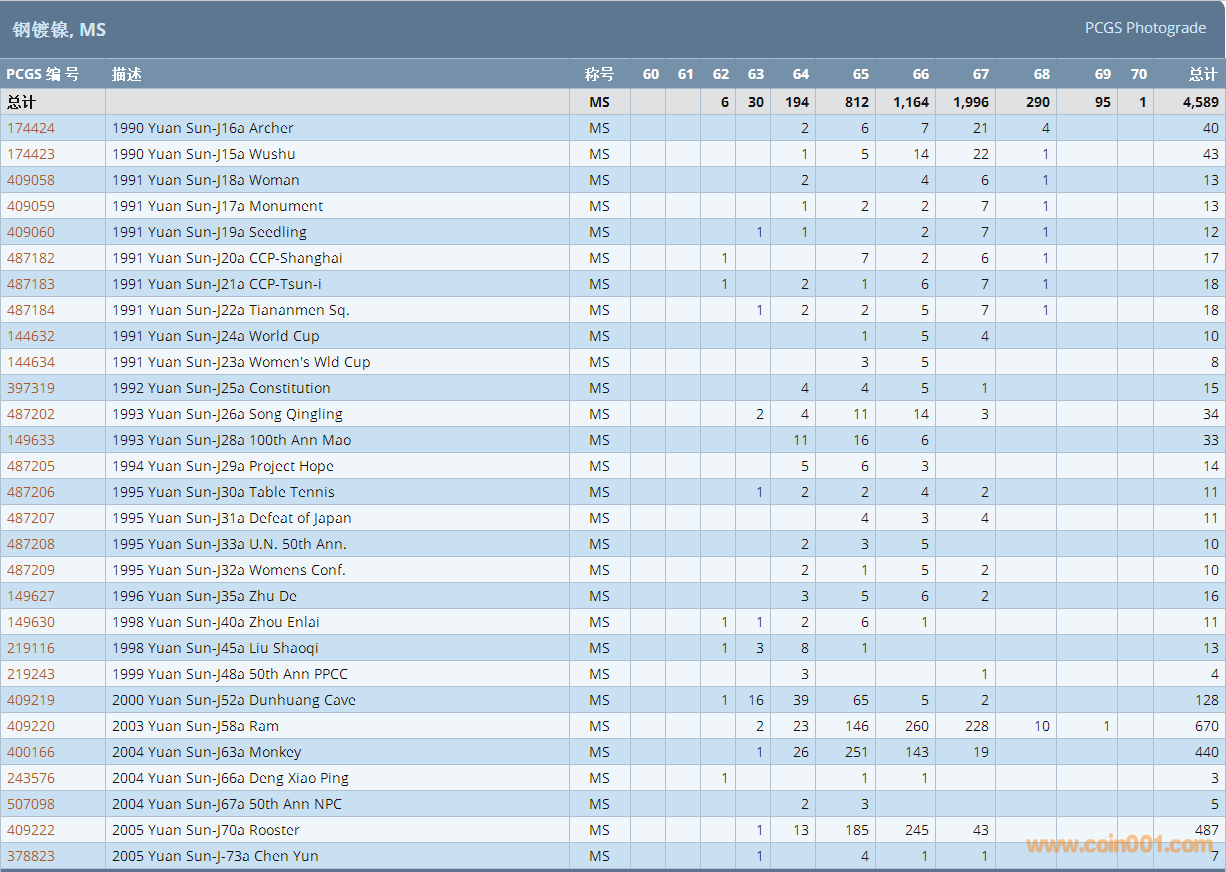The height and width of the screenshot is (872, 1226).
Task: Open PCGS number 400166 Monkey link
Action: pos(31,752)
